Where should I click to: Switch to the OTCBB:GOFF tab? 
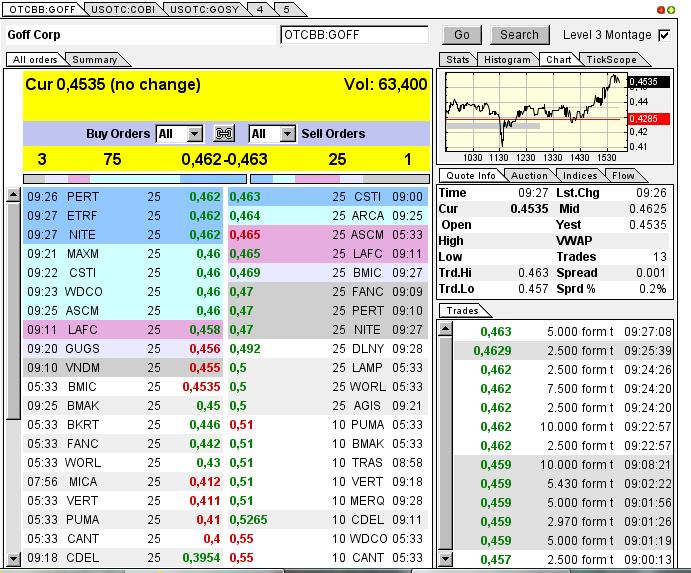43,9
